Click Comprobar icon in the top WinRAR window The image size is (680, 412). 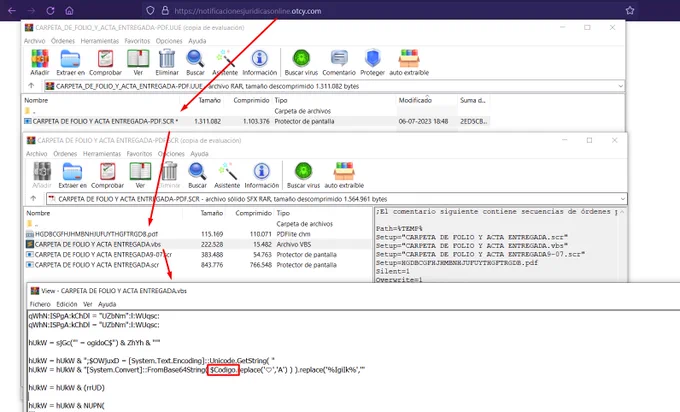click(105, 59)
